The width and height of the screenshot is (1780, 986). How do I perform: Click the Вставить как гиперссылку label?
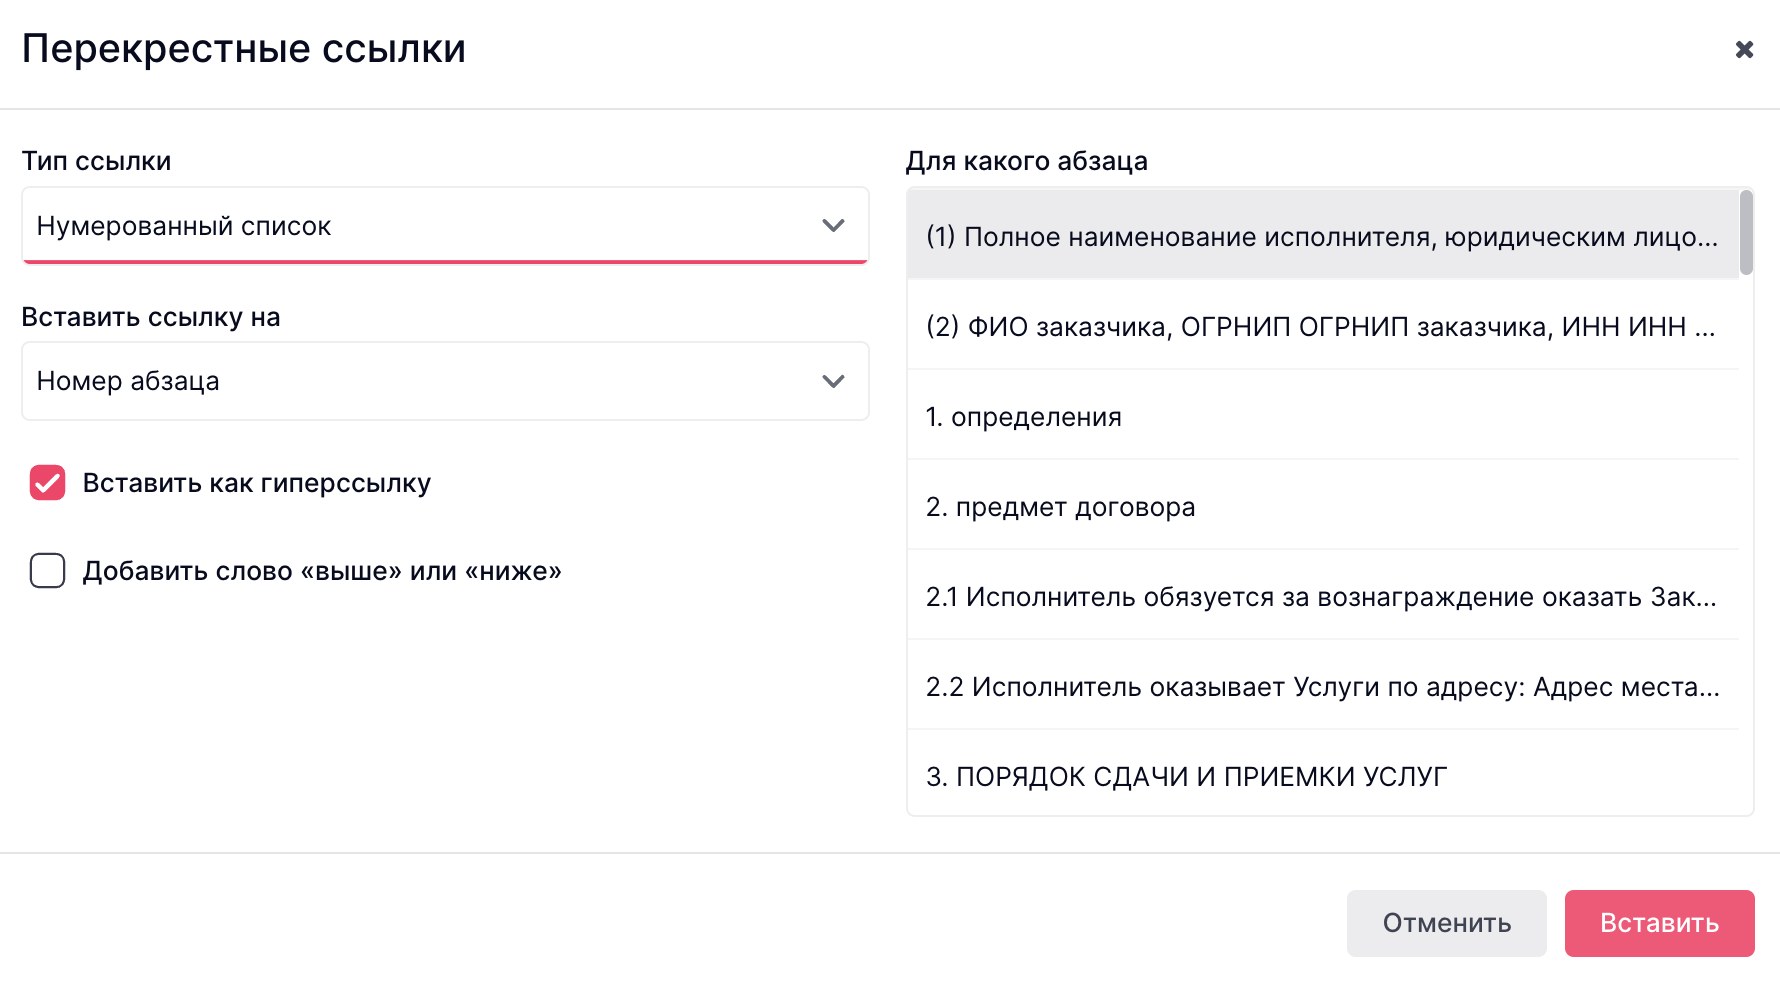(x=257, y=483)
